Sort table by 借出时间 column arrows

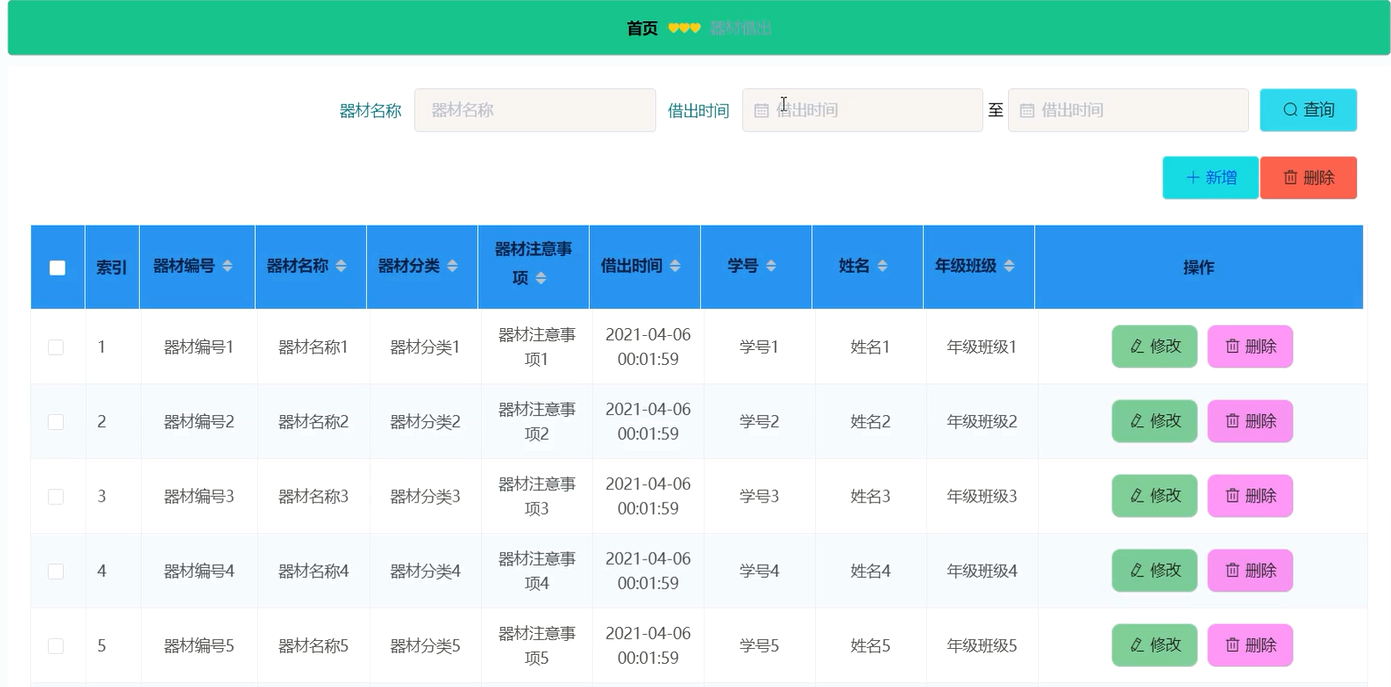pyautogui.click(x=675, y=266)
